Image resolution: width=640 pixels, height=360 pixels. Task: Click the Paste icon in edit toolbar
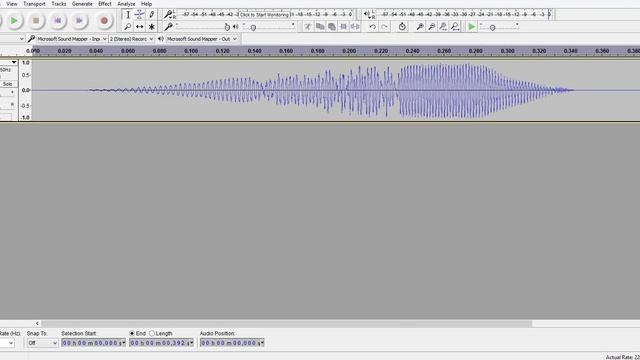(x=332, y=27)
